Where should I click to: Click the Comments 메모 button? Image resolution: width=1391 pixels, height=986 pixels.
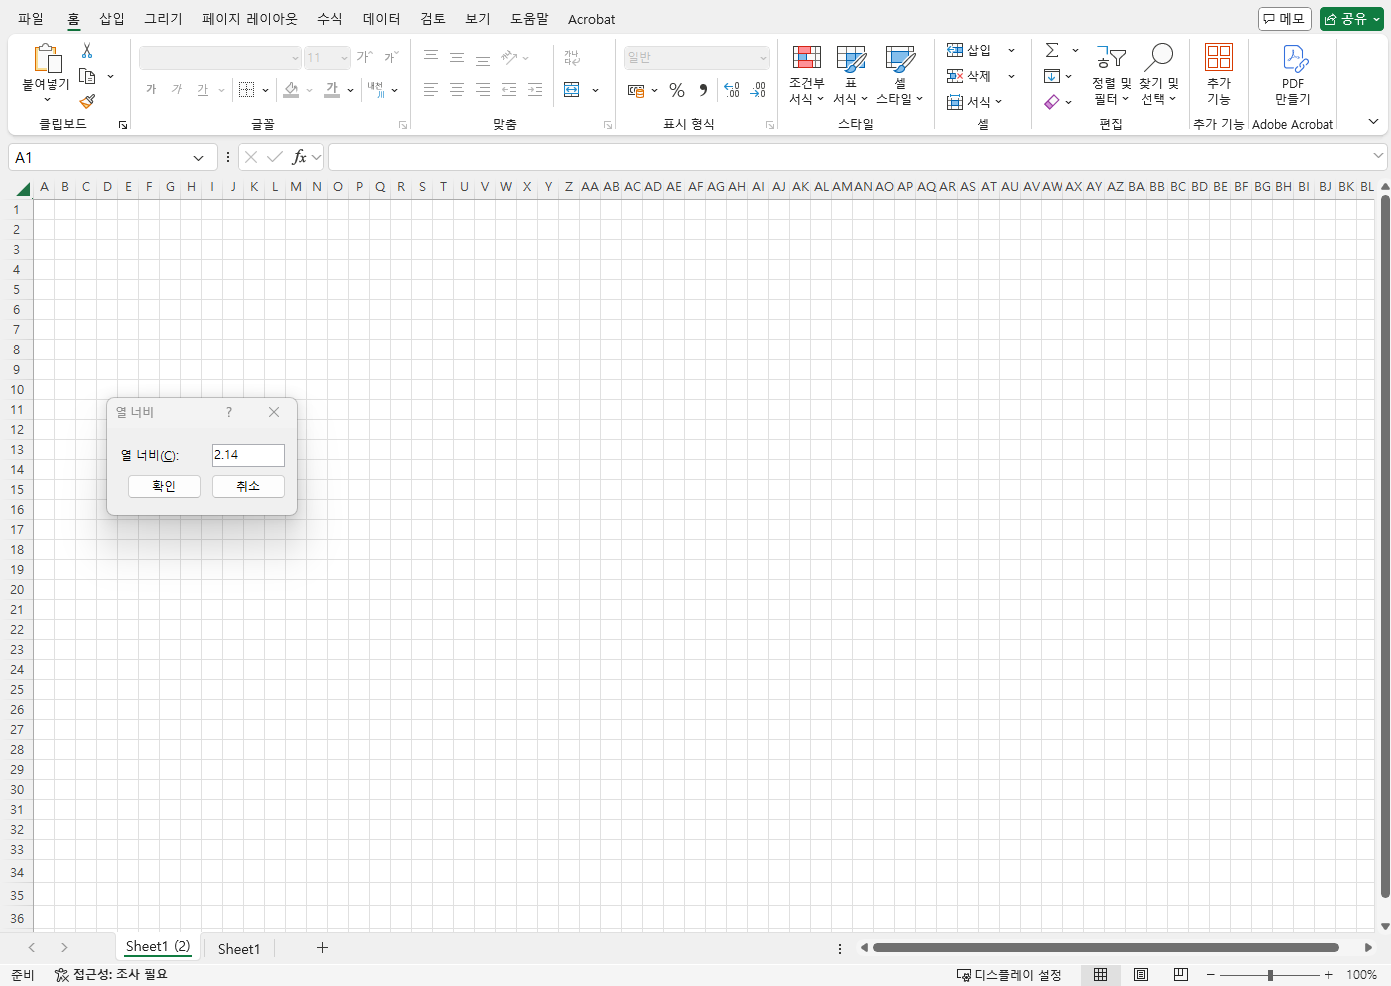[x=1285, y=19]
